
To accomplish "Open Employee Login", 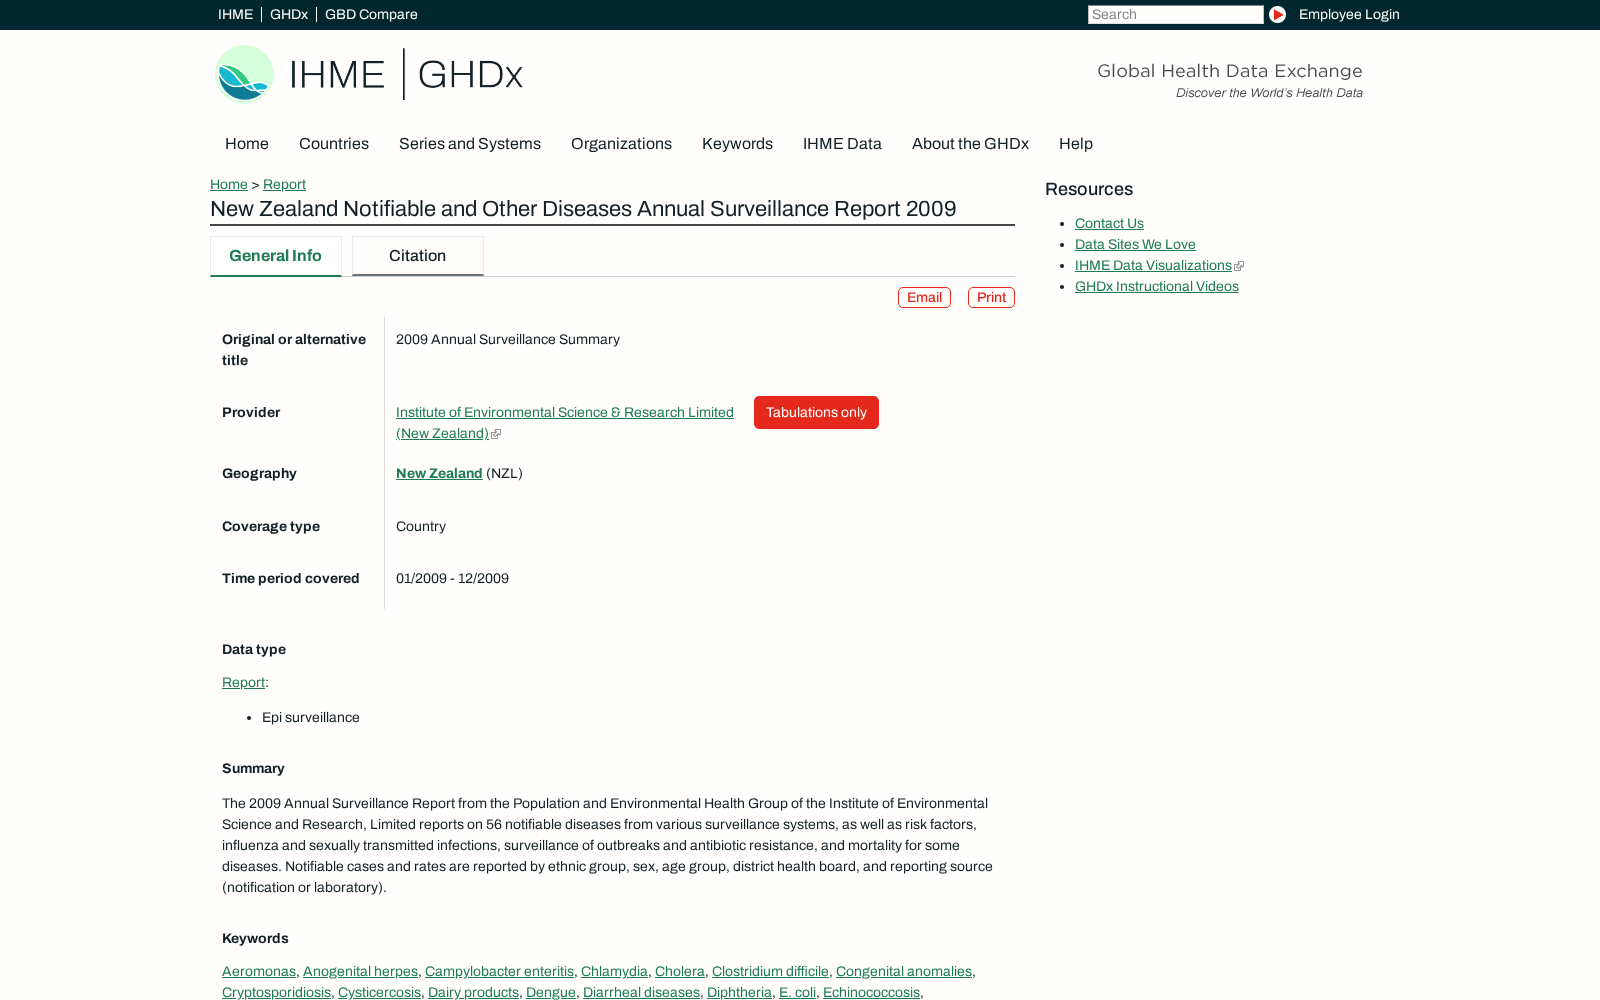I will [1349, 14].
